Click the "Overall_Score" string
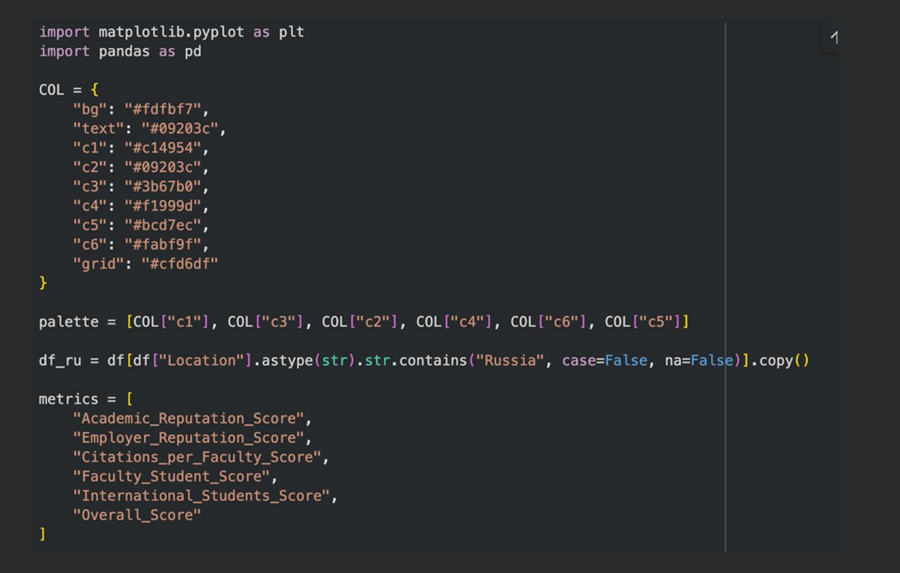The height and width of the screenshot is (573, 900). (137, 515)
